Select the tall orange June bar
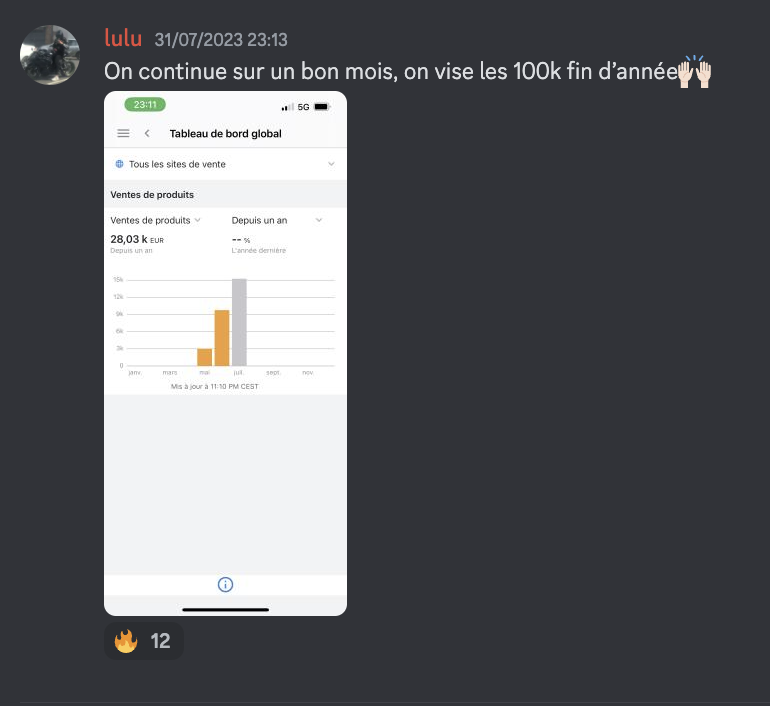Image resolution: width=770 pixels, height=706 pixels. tap(222, 338)
